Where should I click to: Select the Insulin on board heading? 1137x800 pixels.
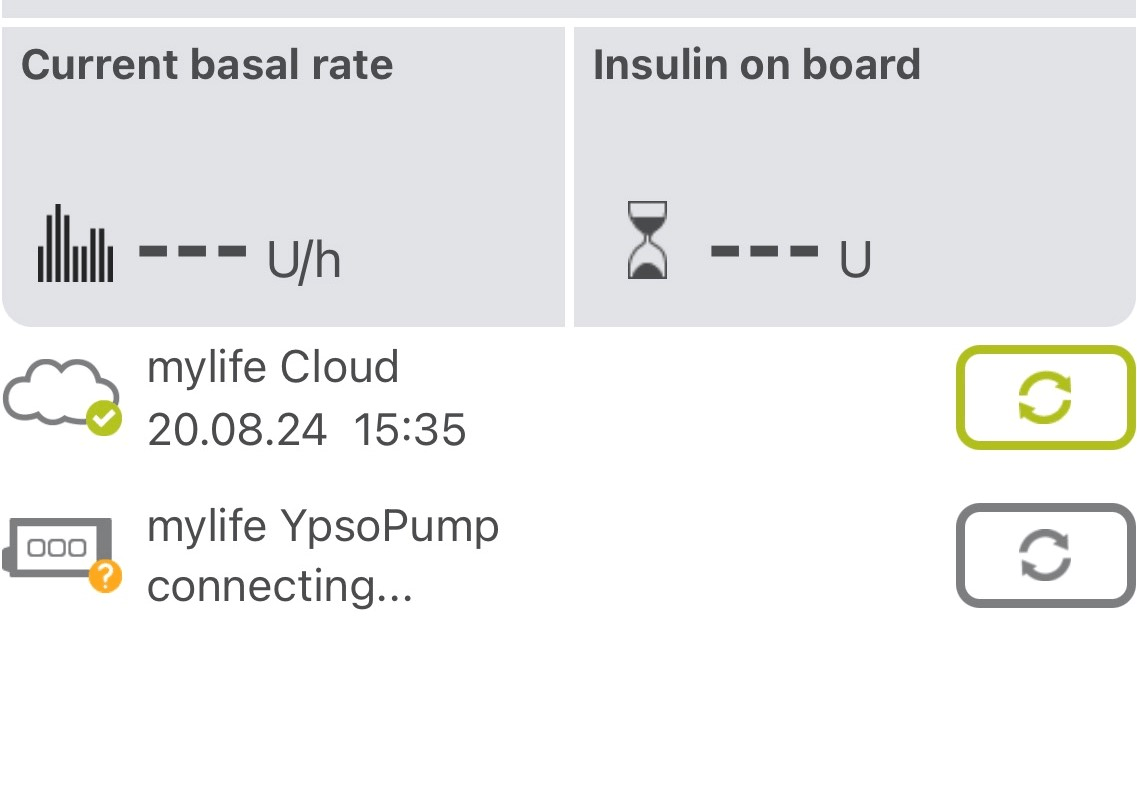tap(757, 65)
